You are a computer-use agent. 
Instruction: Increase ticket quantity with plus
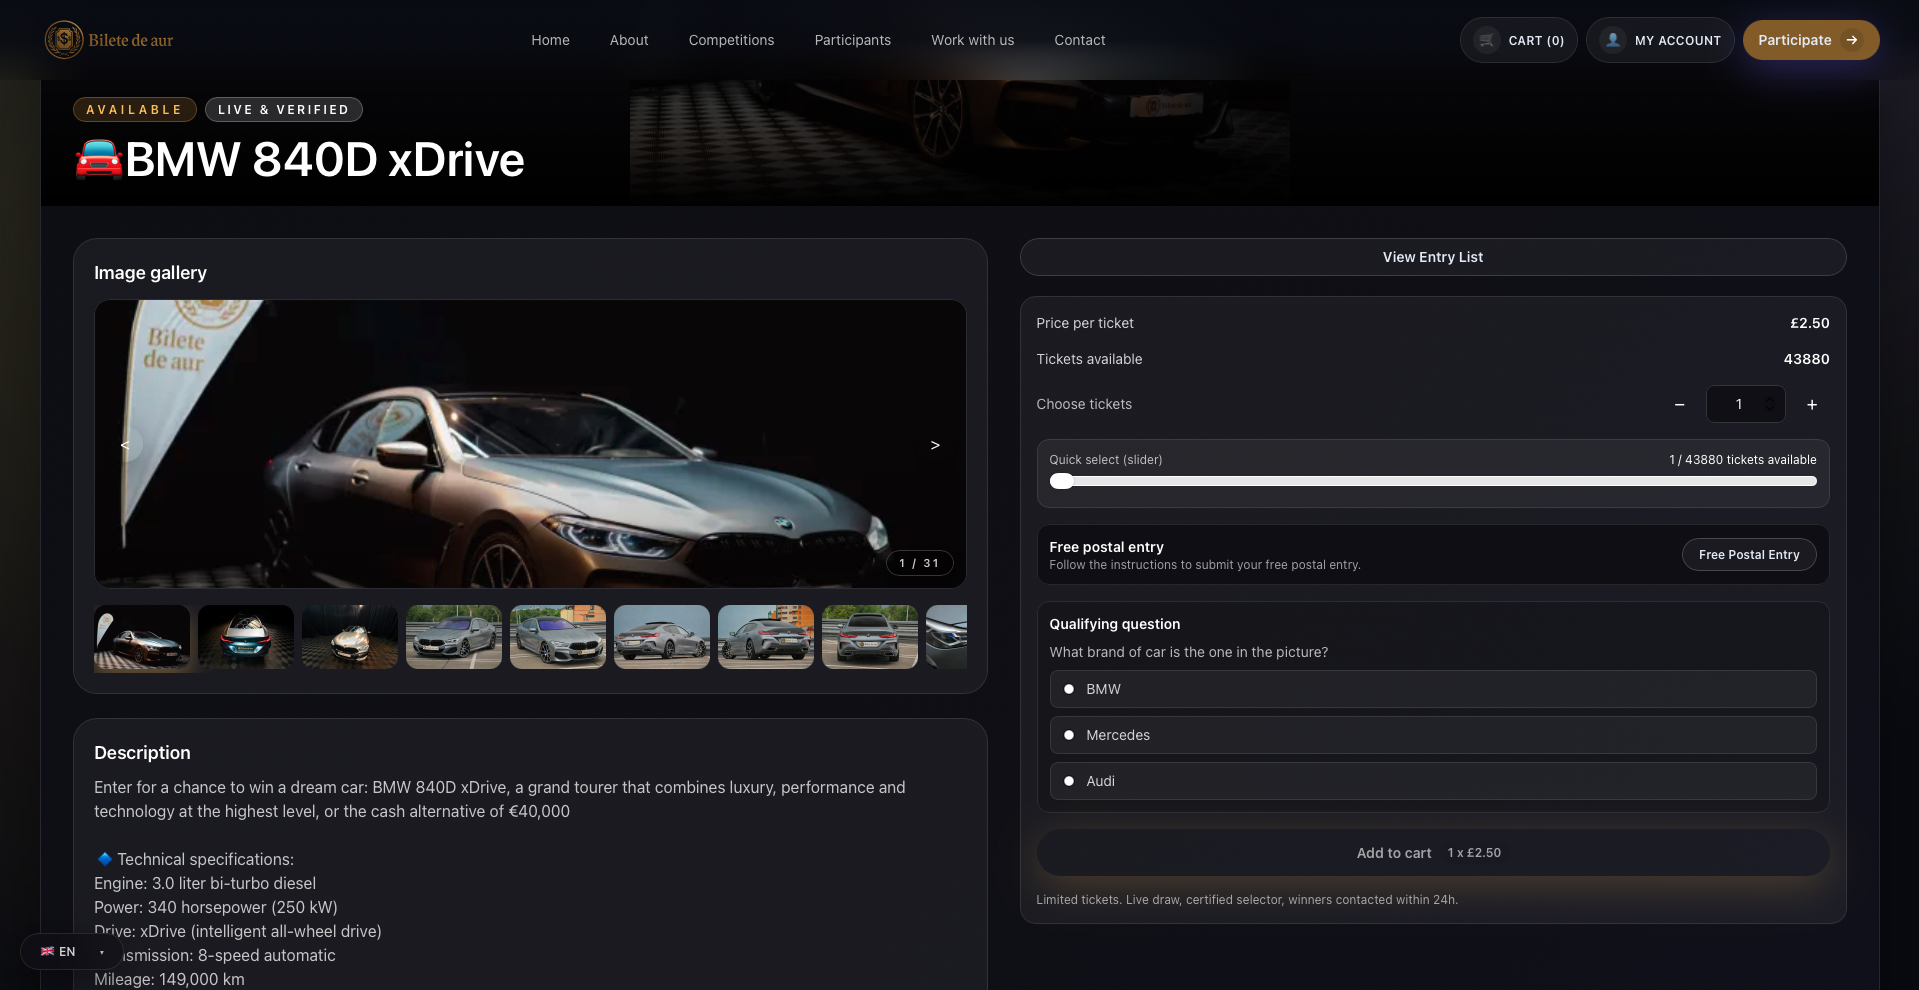point(1812,404)
